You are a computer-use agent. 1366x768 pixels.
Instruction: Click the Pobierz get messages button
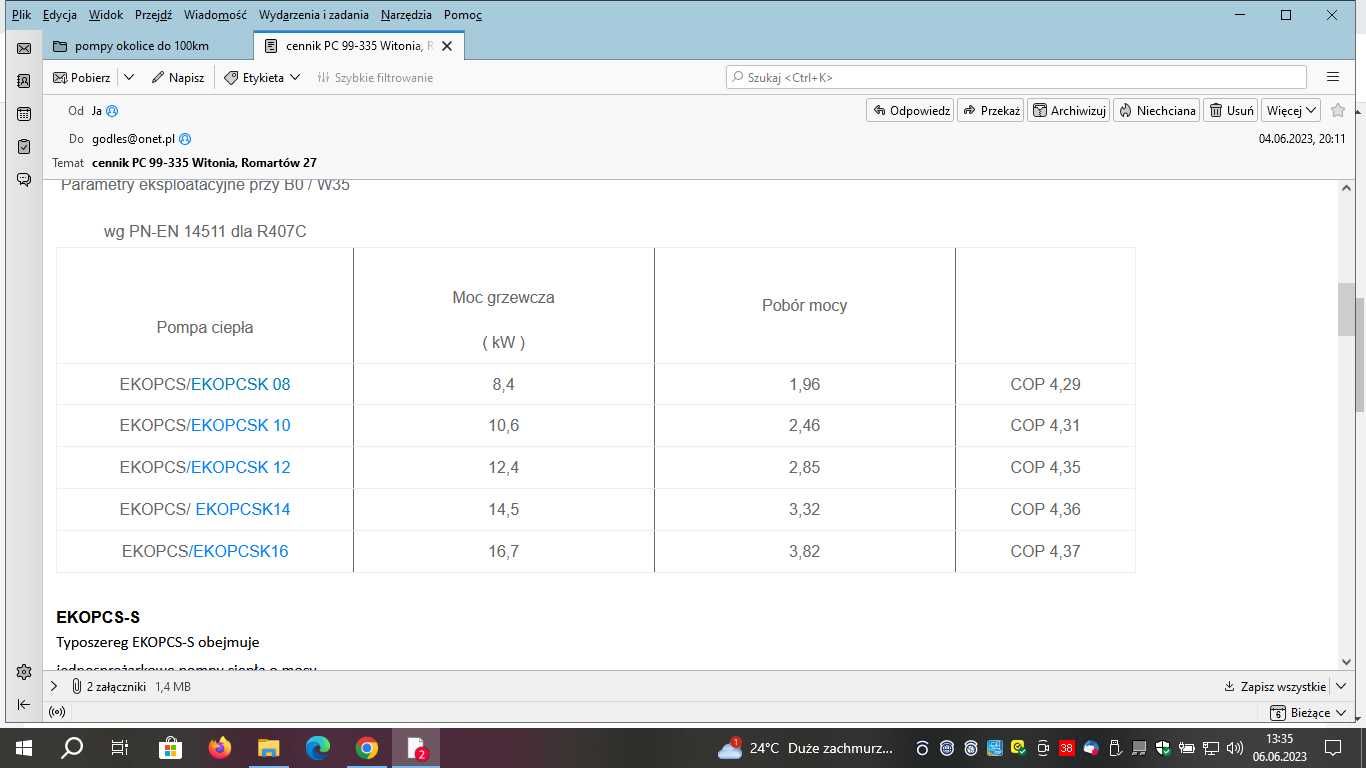[81, 77]
